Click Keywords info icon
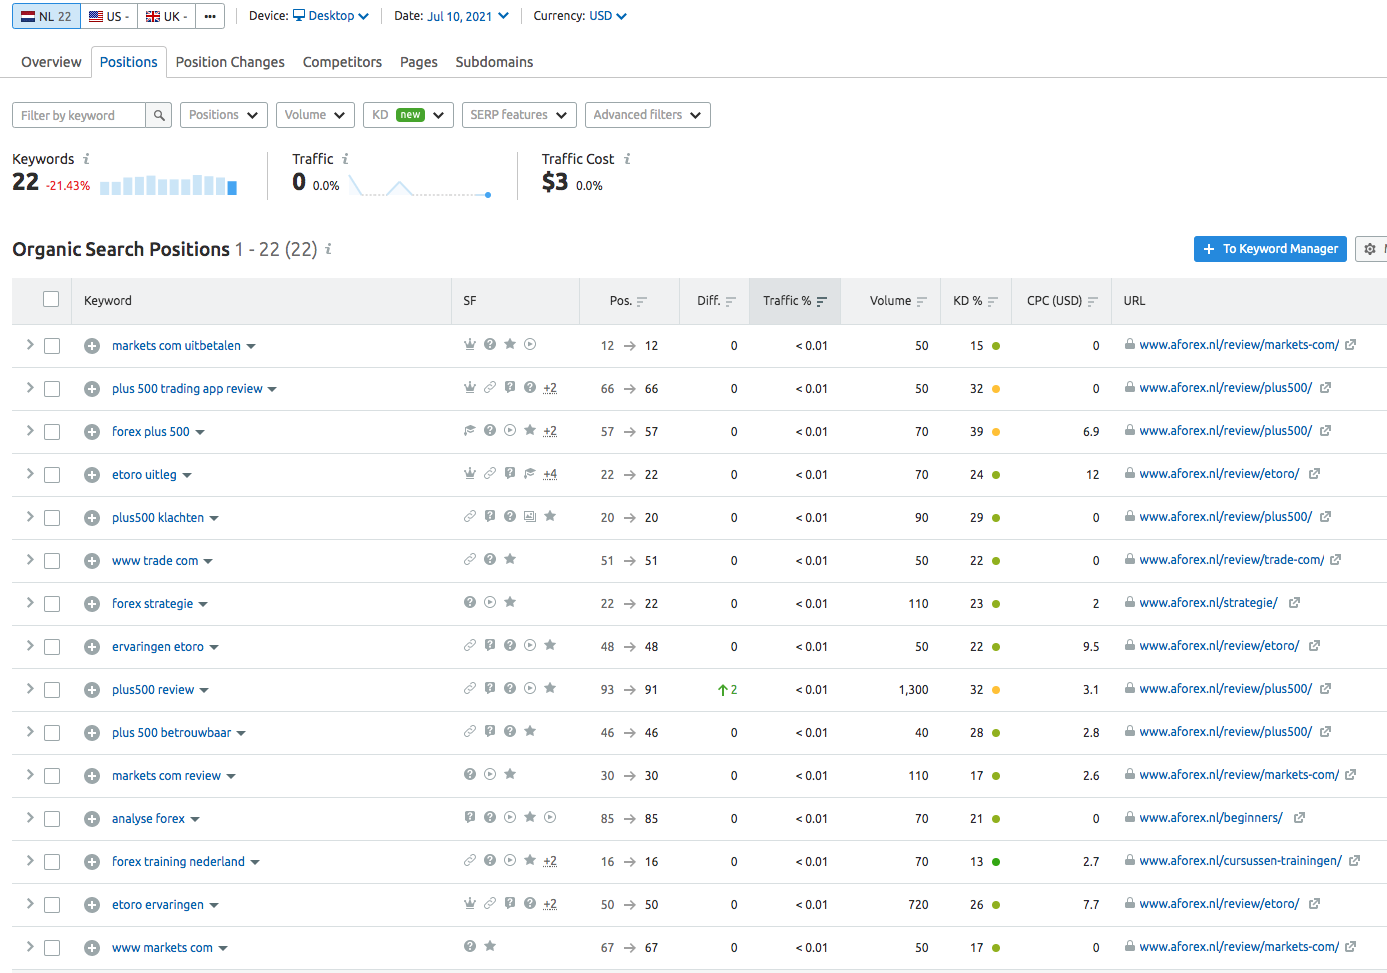Screen dimensions: 1387x973 [86, 159]
